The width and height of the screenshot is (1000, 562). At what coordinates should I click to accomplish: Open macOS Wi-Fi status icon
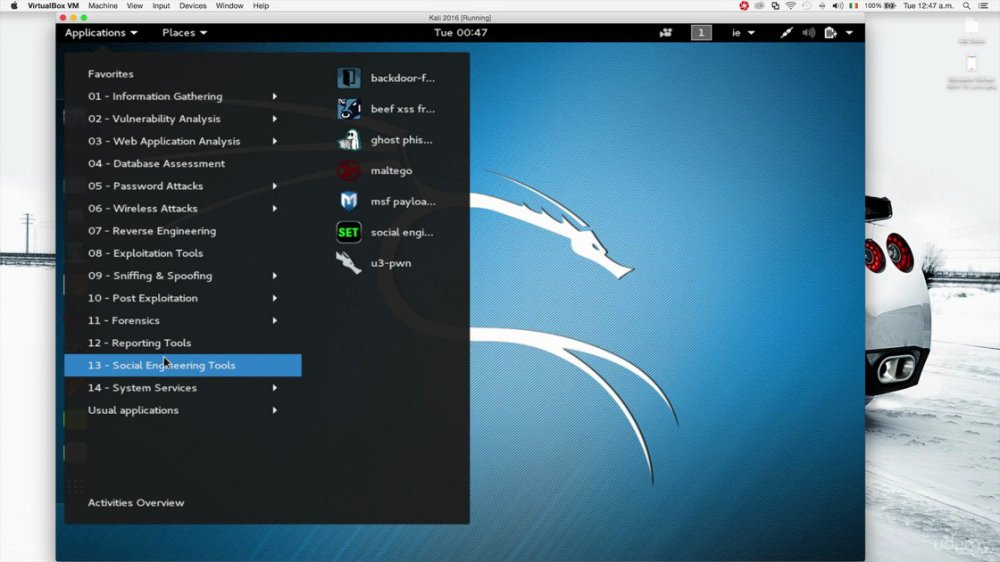click(791, 6)
